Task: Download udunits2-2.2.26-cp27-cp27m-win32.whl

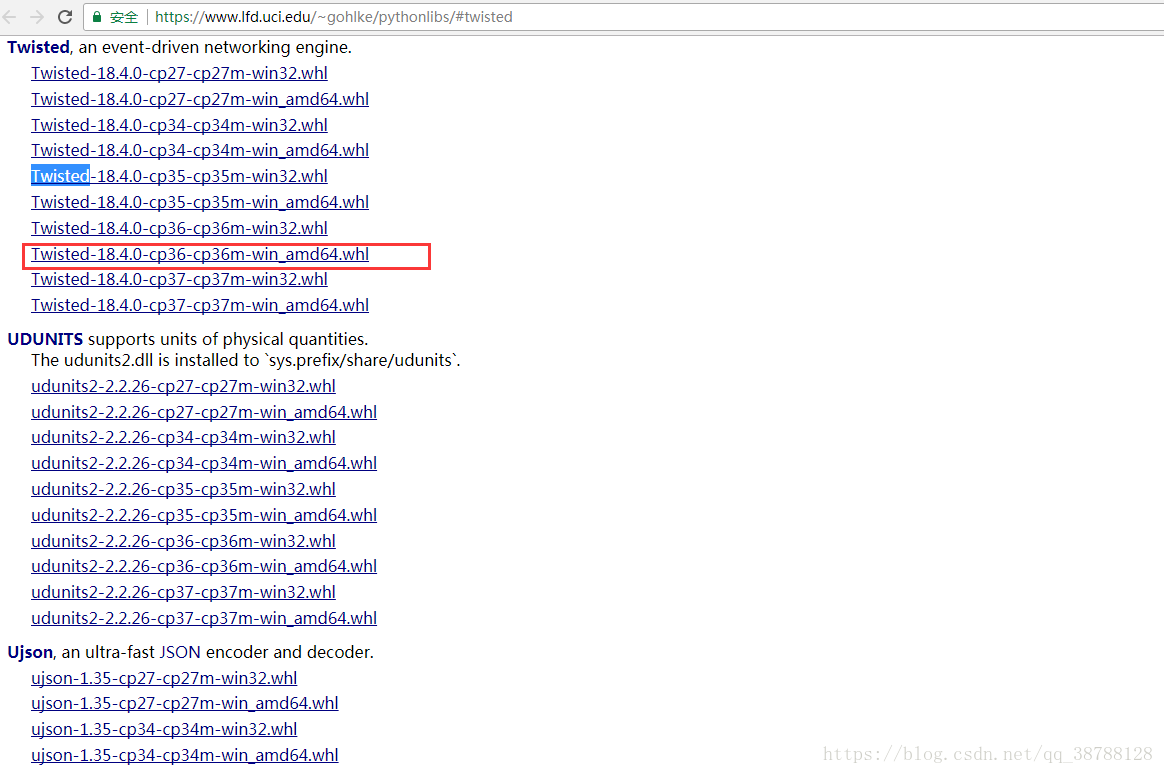Action: point(183,387)
